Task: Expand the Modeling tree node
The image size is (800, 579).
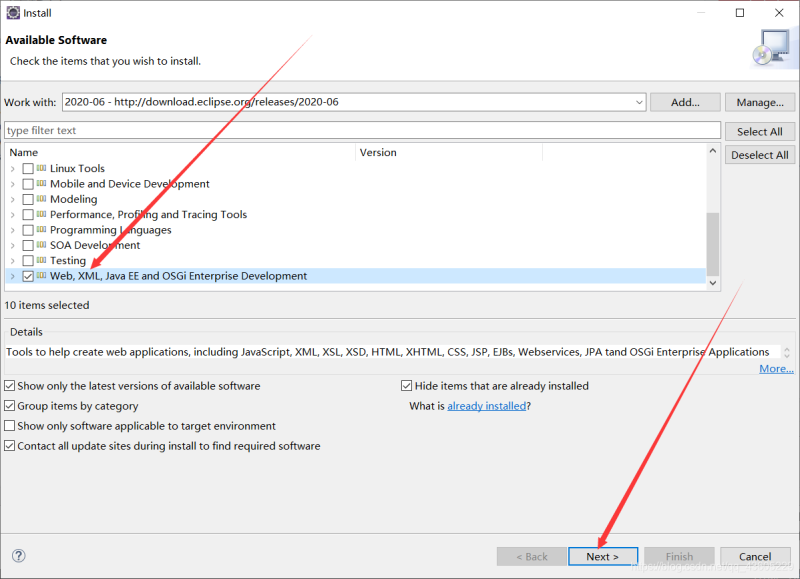Action: (13, 199)
